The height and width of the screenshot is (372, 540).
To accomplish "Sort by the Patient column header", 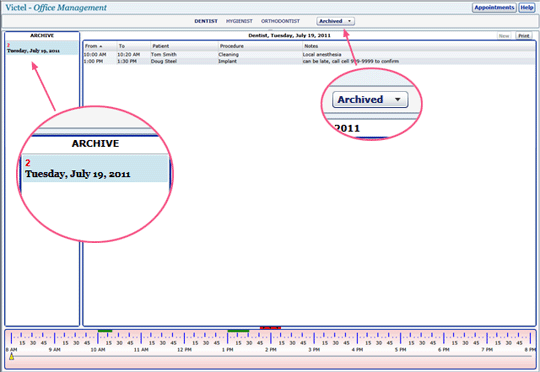I will click(184, 46).
